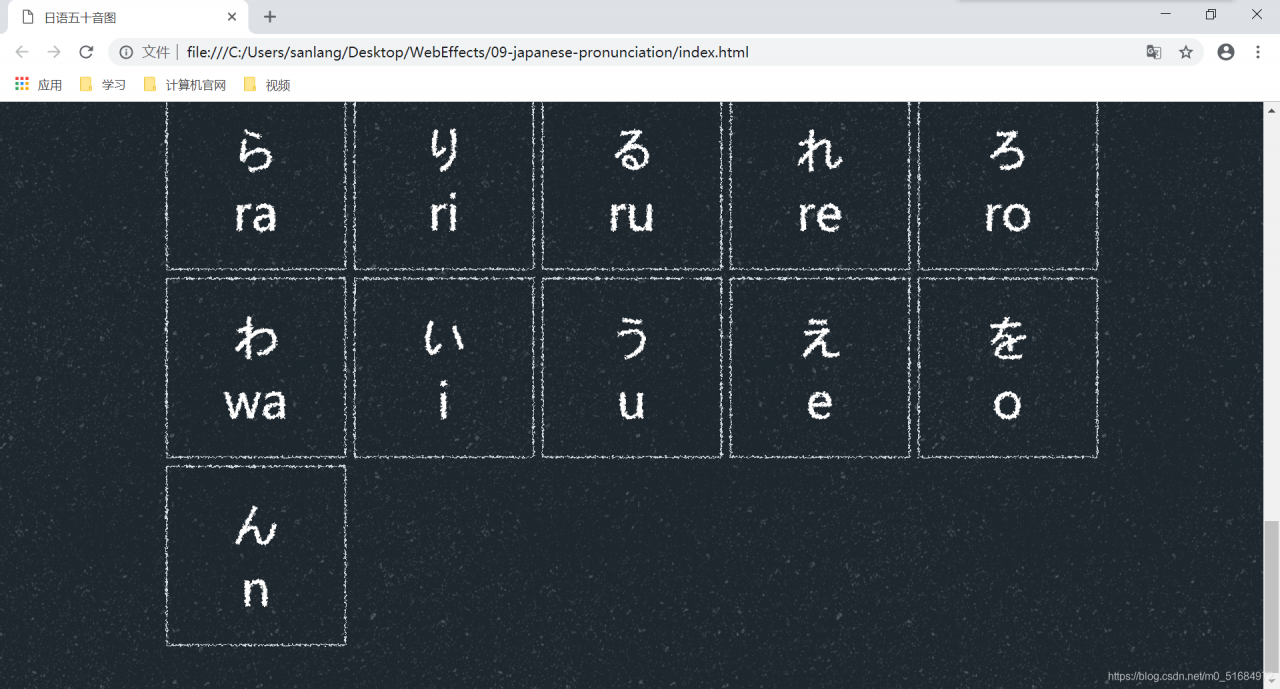Restore down the Chrome window
Screen dimensions: 1280x689
1211,14
